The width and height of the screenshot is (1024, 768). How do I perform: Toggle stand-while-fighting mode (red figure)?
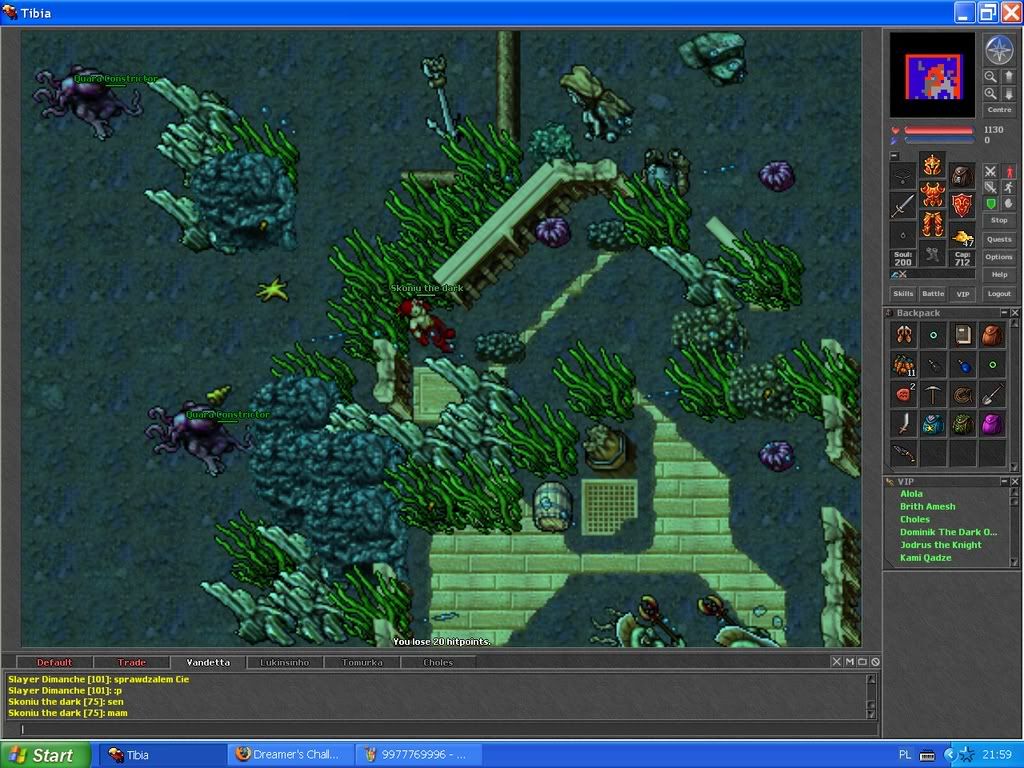coord(1009,171)
